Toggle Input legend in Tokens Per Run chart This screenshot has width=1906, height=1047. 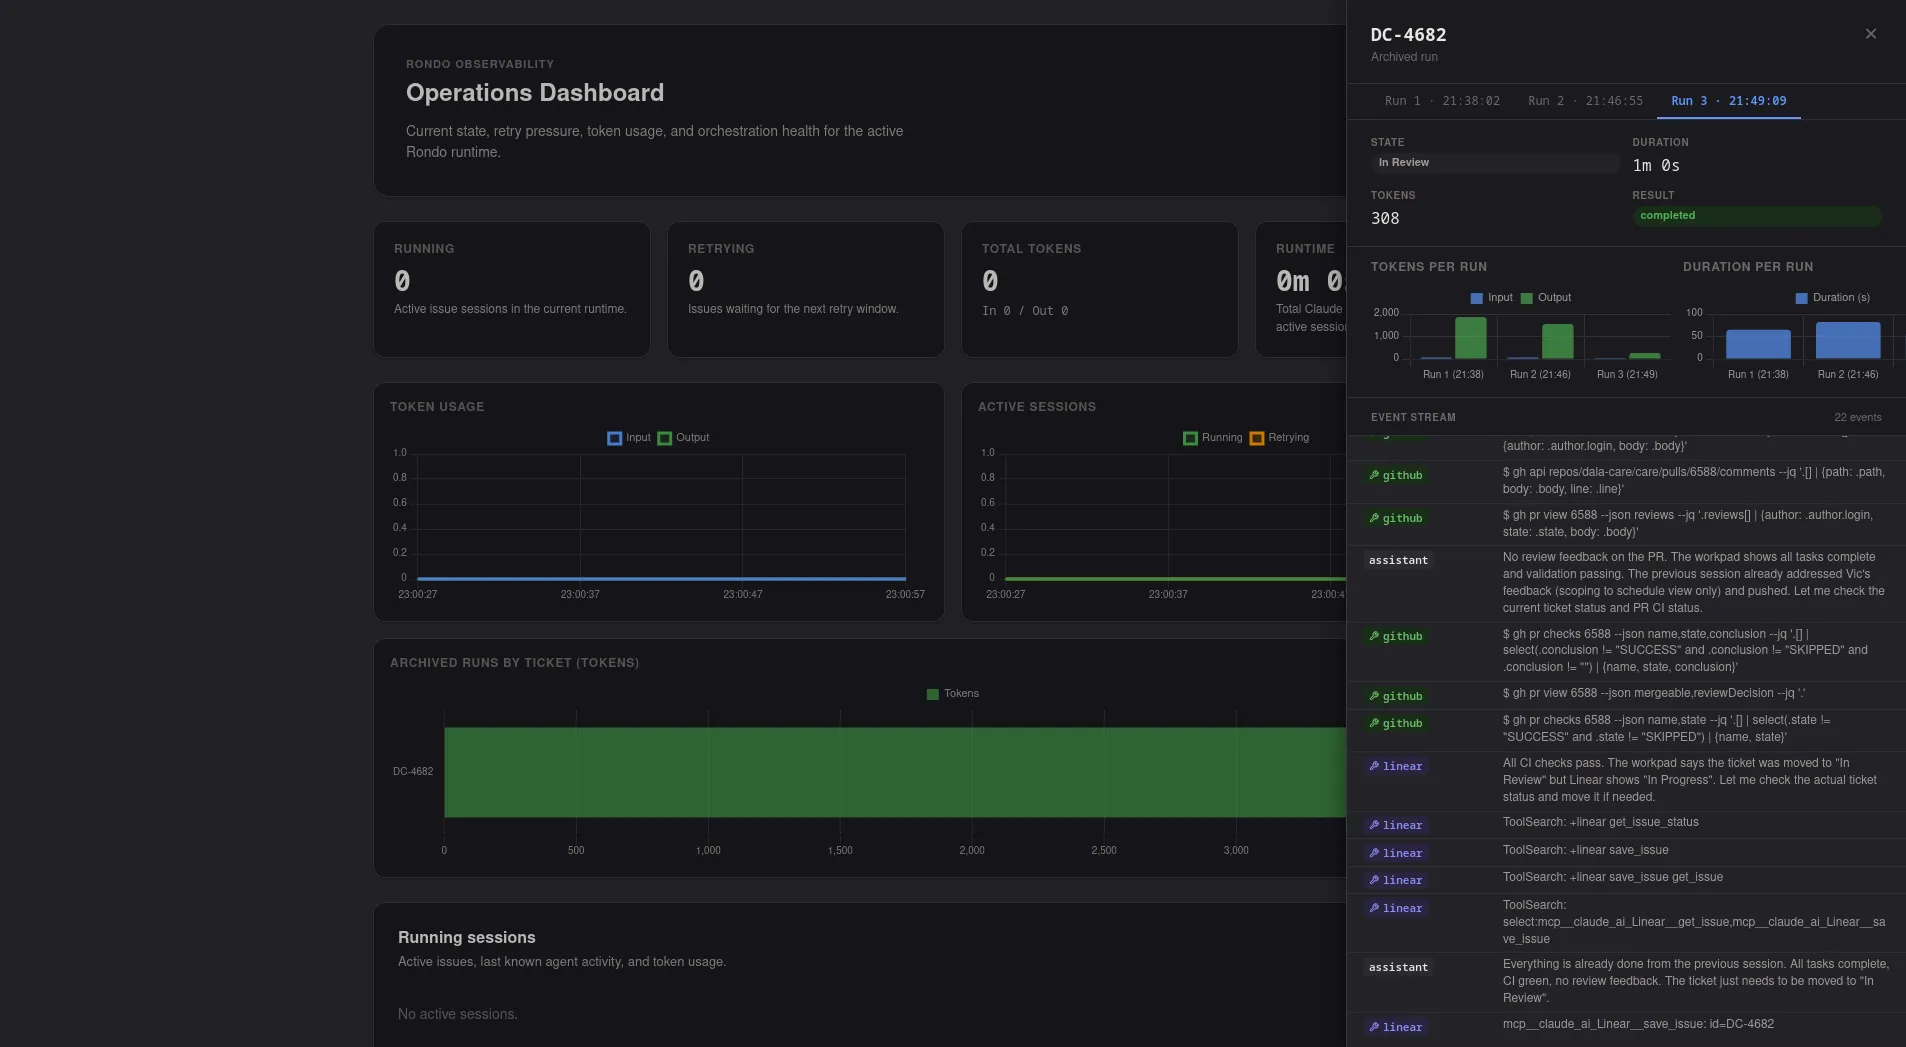pos(1491,298)
